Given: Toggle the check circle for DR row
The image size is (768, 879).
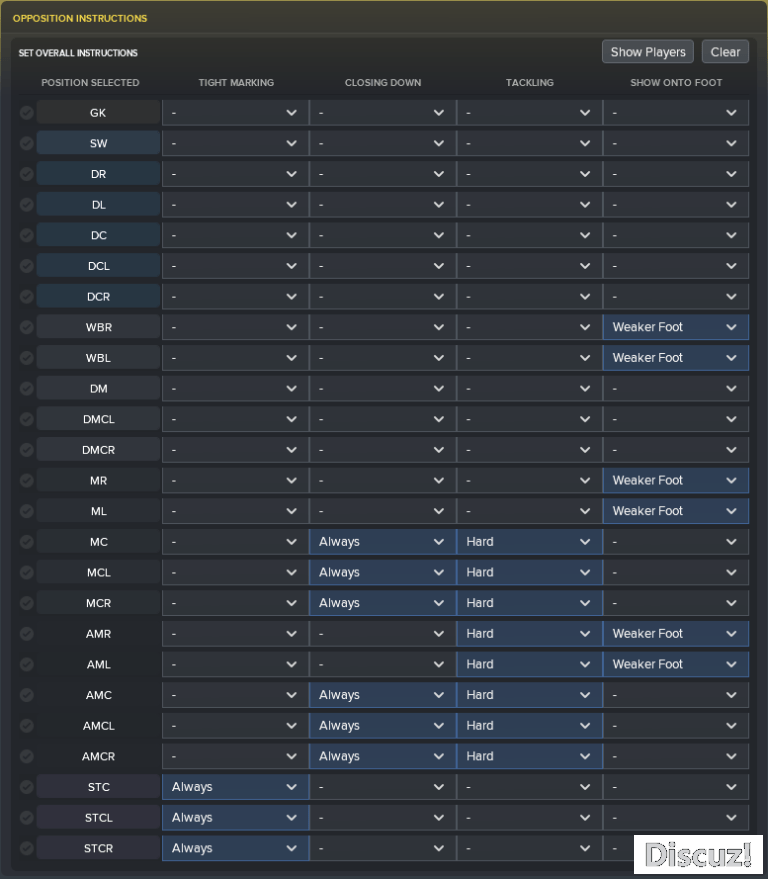Looking at the screenshot, I should click(x=26, y=174).
